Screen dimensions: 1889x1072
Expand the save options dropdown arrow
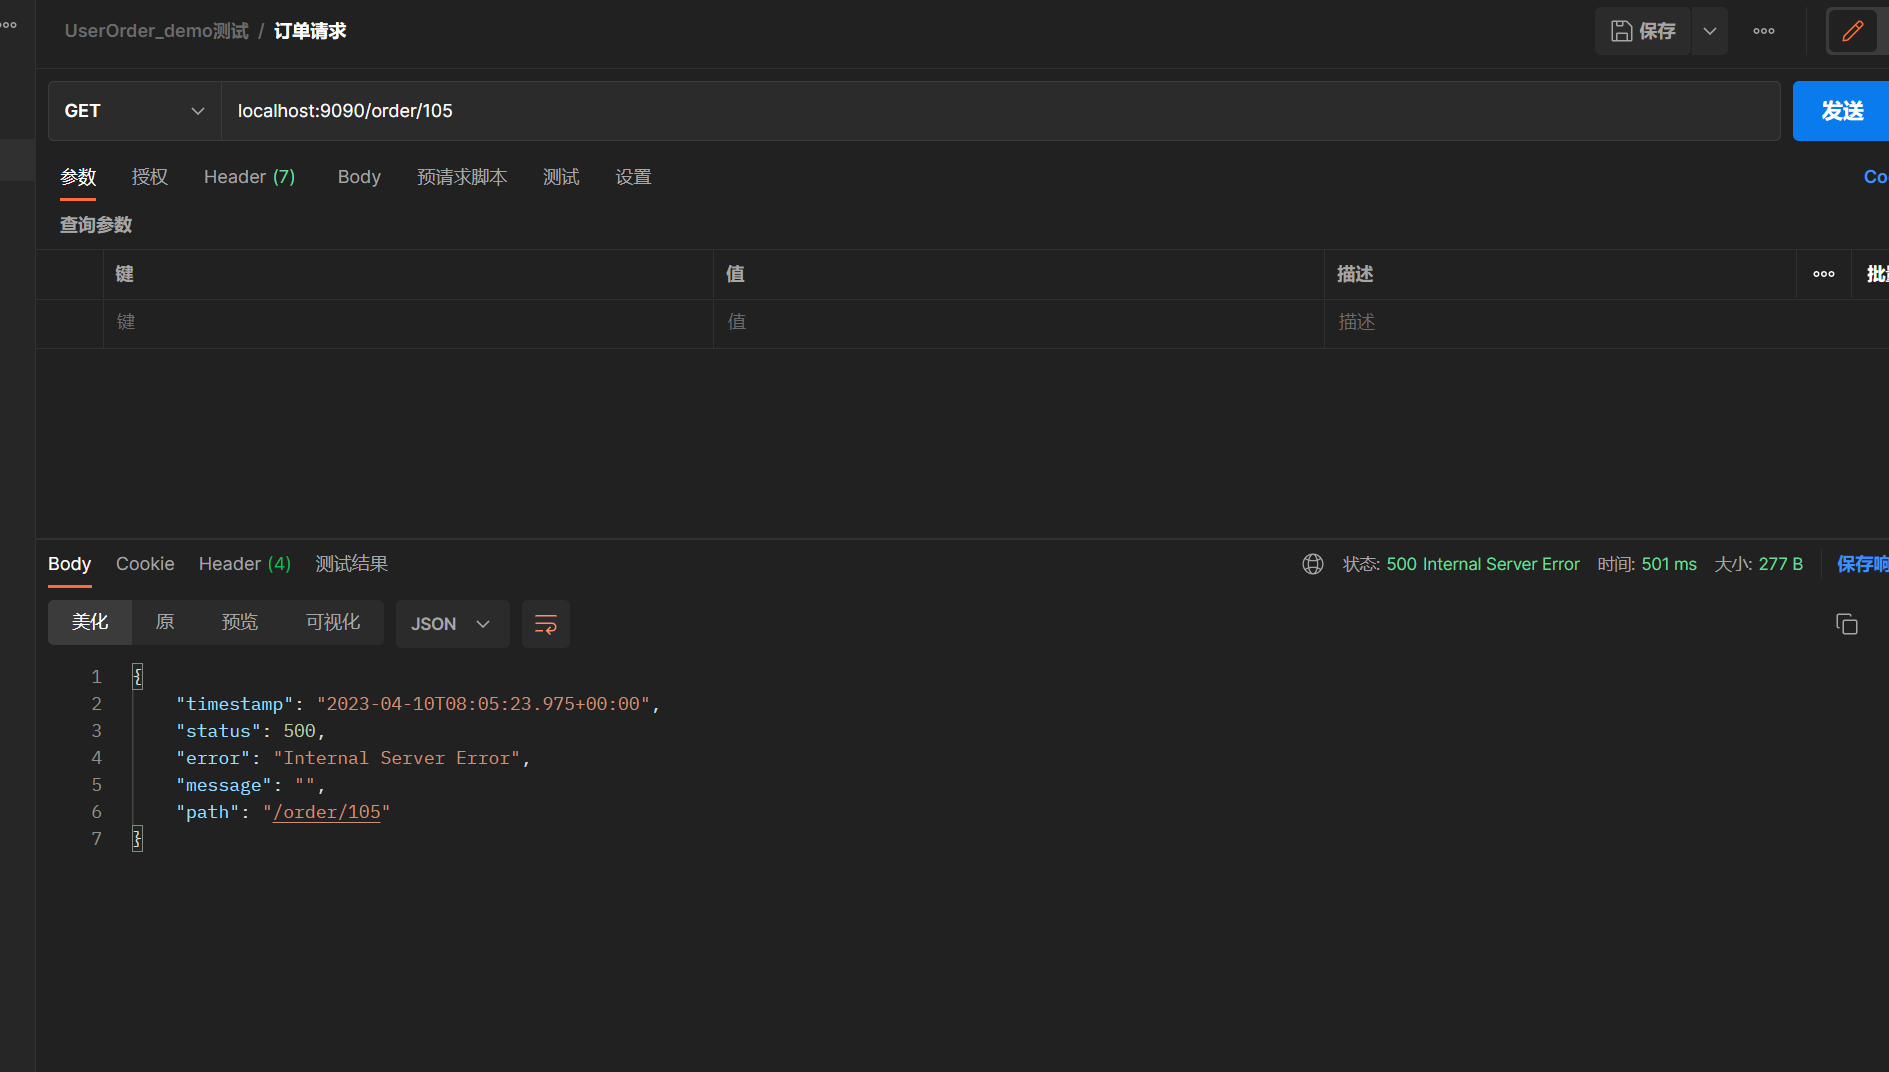pyautogui.click(x=1710, y=31)
